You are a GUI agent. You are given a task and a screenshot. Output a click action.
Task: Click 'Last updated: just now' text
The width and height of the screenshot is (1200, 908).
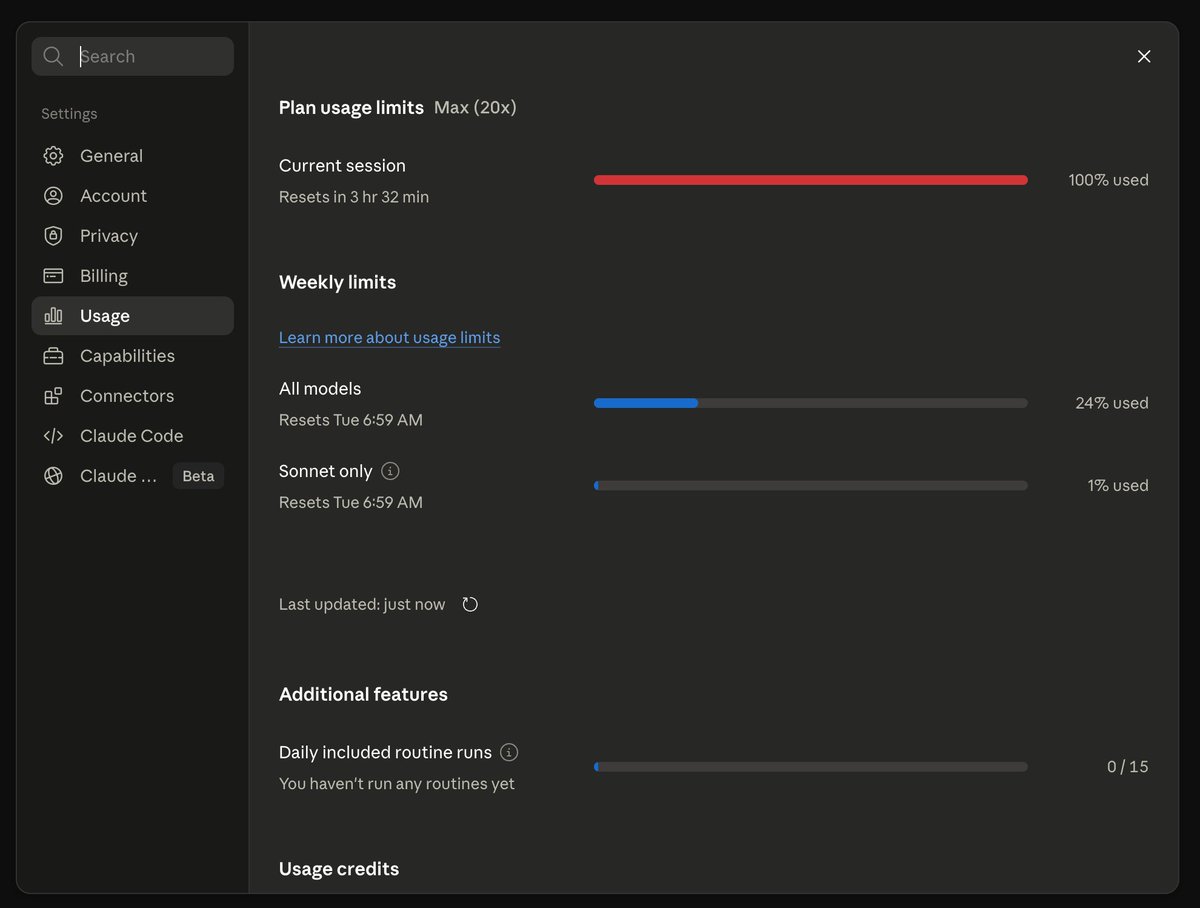(x=362, y=604)
